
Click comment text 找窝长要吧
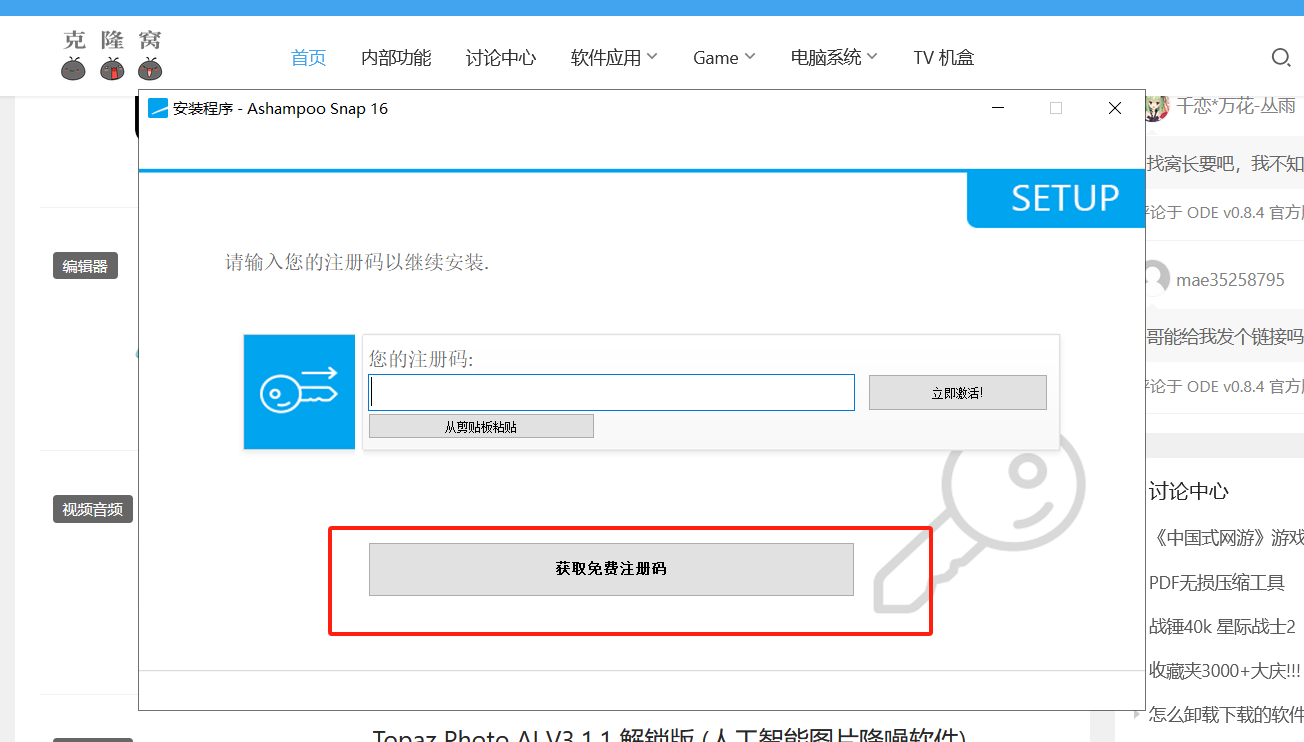1224,163
